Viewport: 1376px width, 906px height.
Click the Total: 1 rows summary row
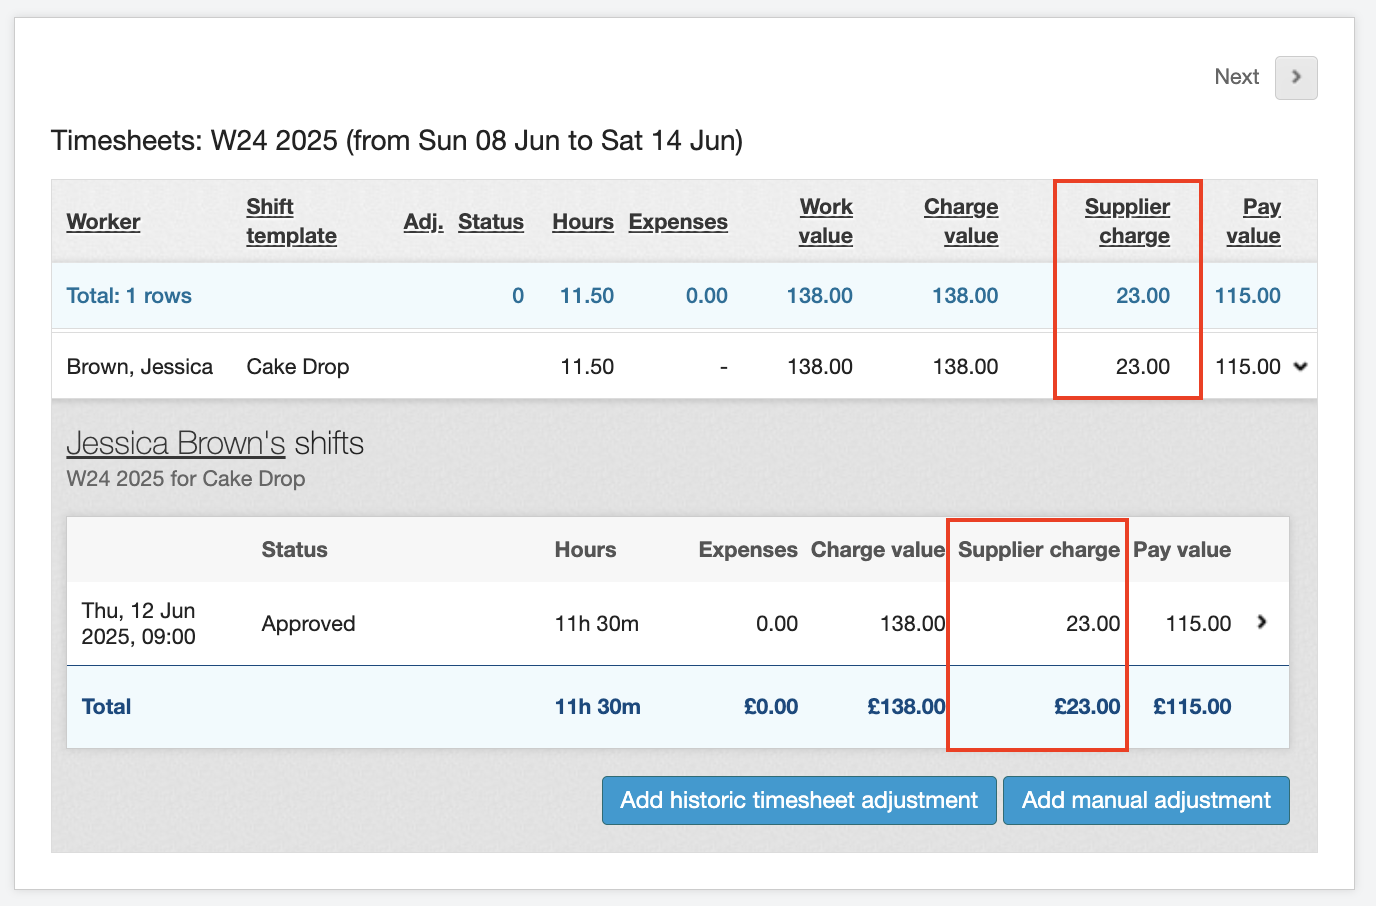pos(129,296)
